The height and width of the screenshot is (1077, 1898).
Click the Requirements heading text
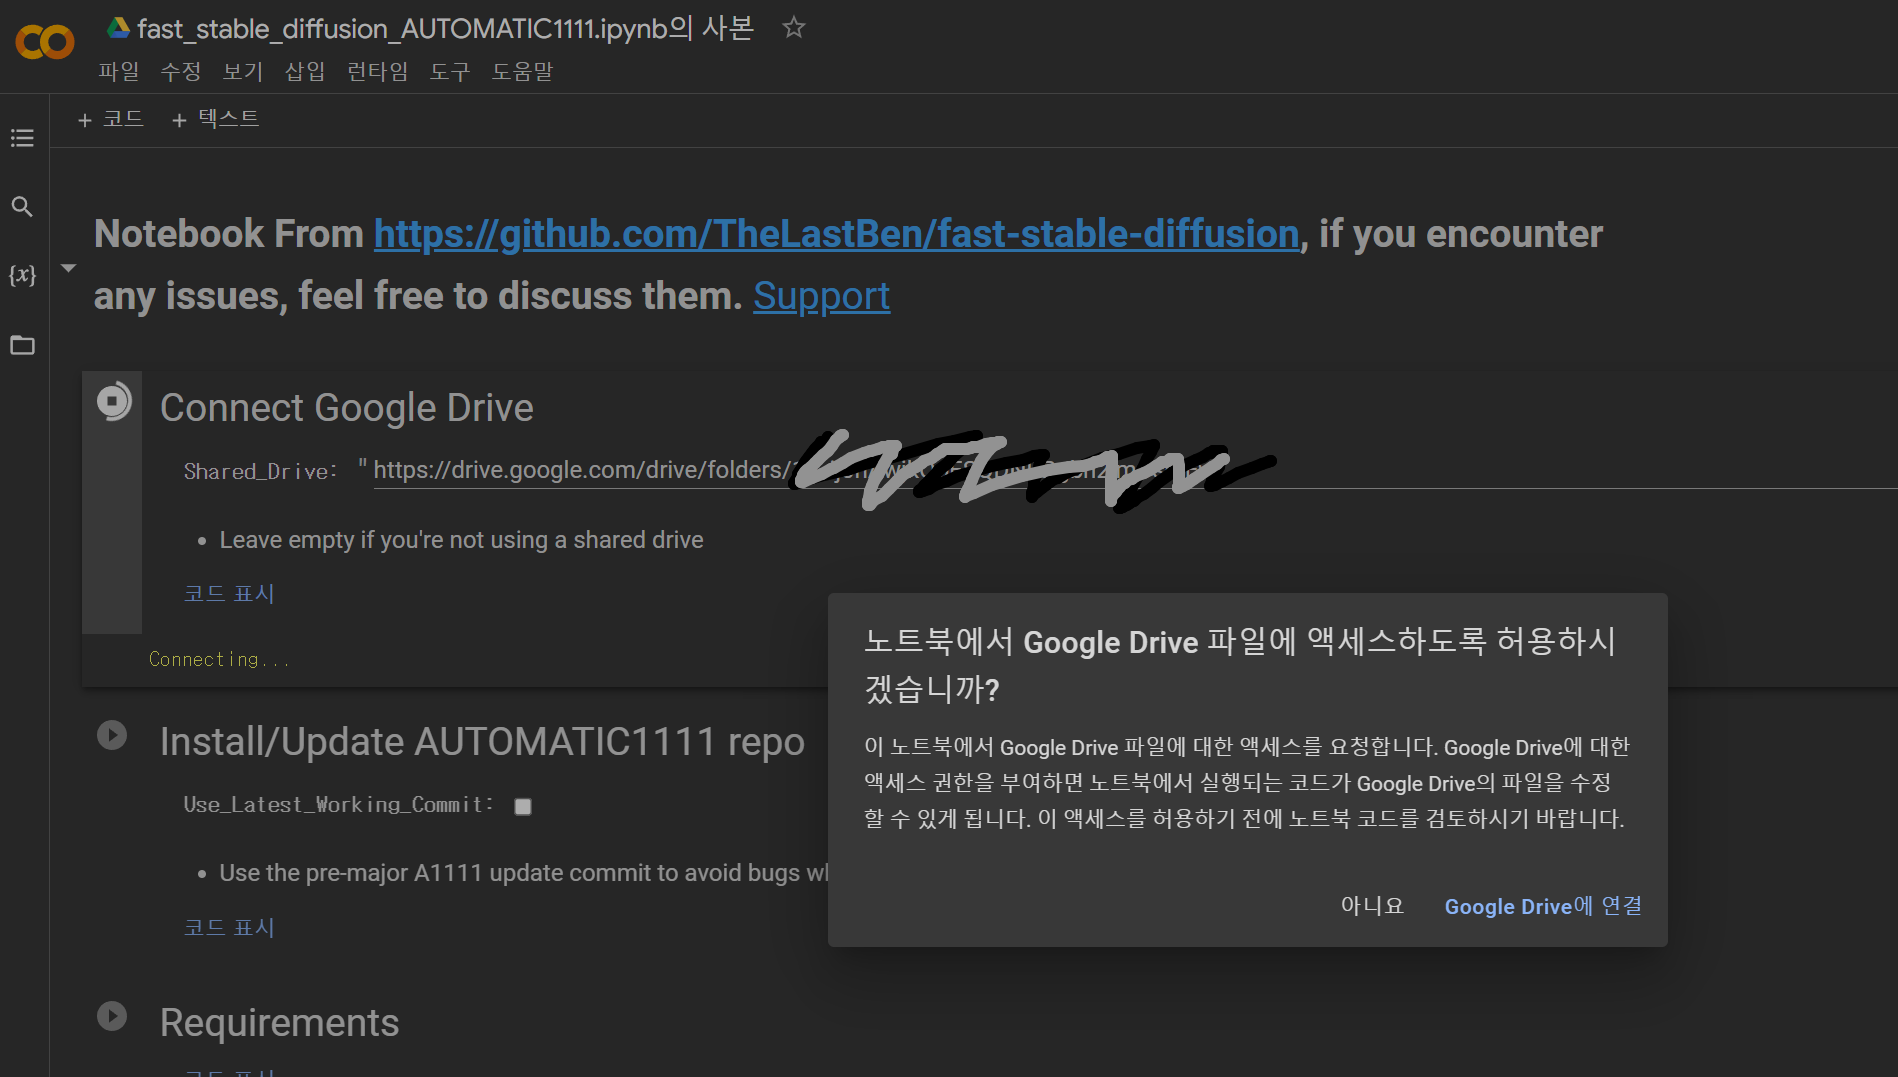279,1023
